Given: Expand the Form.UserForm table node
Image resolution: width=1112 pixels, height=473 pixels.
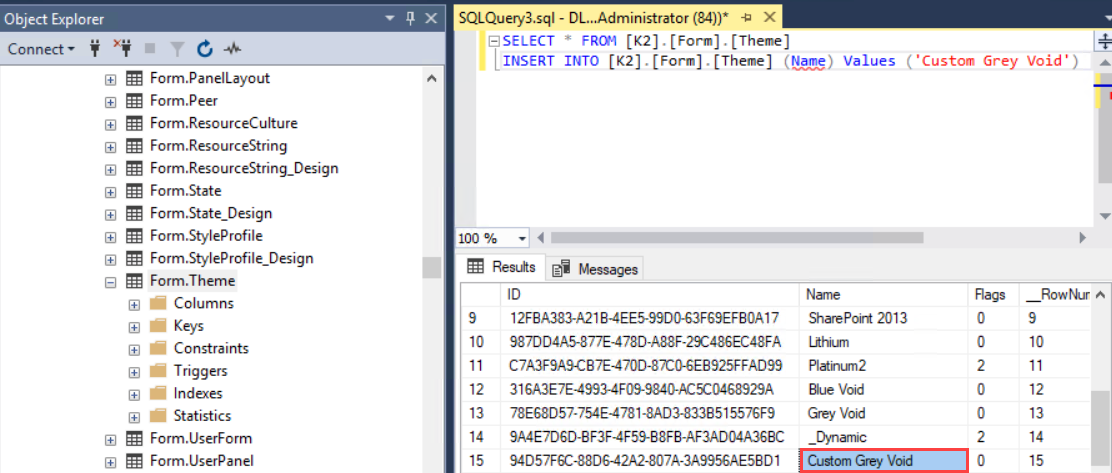Looking at the screenshot, I should (x=110, y=439).
